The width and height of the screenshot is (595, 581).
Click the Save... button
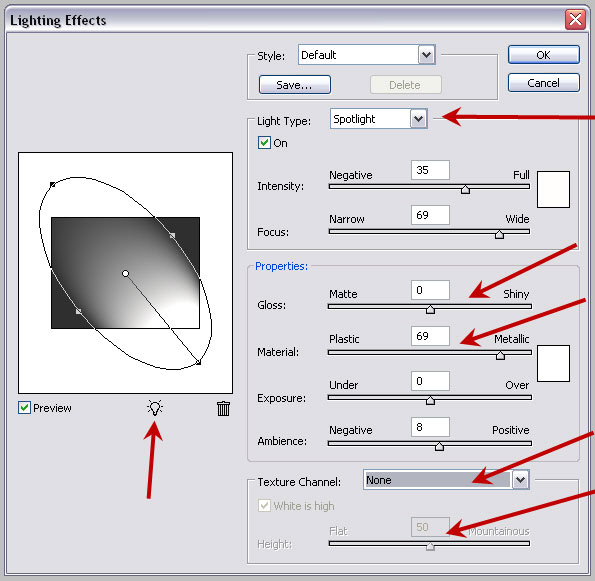(x=294, y=85)
